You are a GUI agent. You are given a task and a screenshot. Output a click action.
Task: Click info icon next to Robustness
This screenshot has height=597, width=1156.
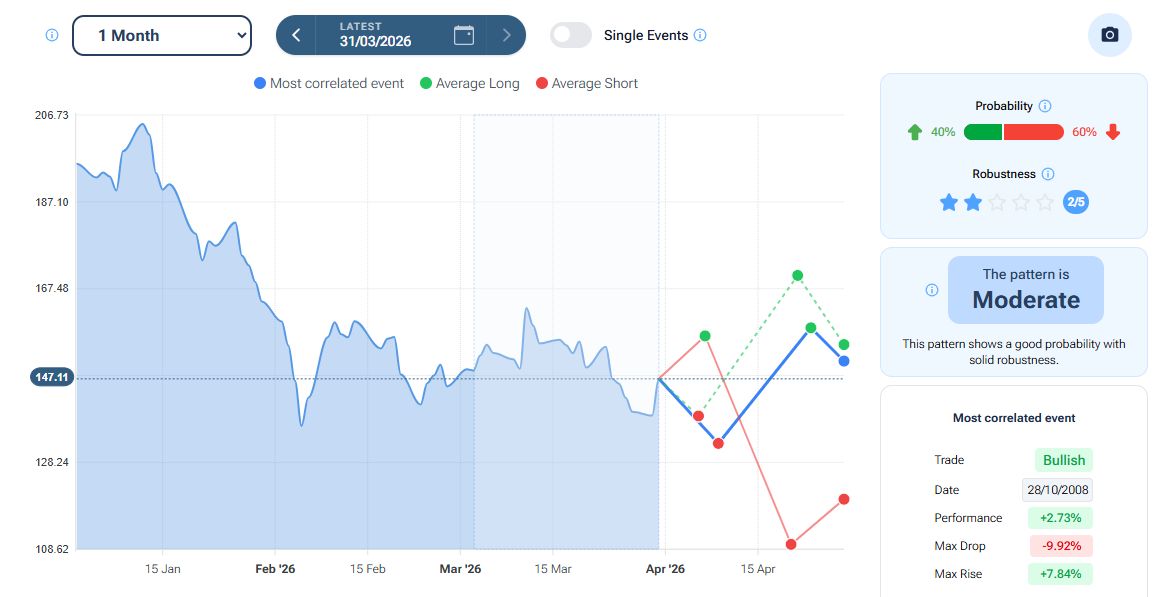tap(1048, 174)
